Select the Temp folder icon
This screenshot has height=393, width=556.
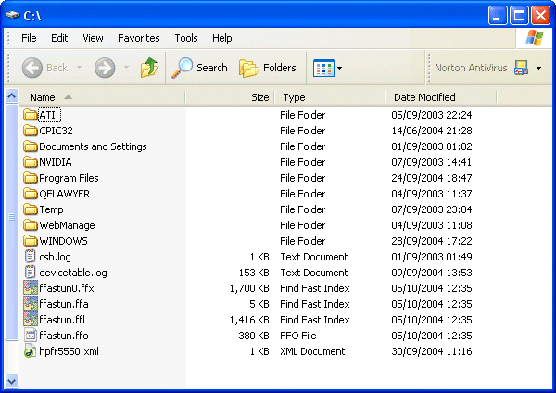pyautogui.click(x=30, y=209)
